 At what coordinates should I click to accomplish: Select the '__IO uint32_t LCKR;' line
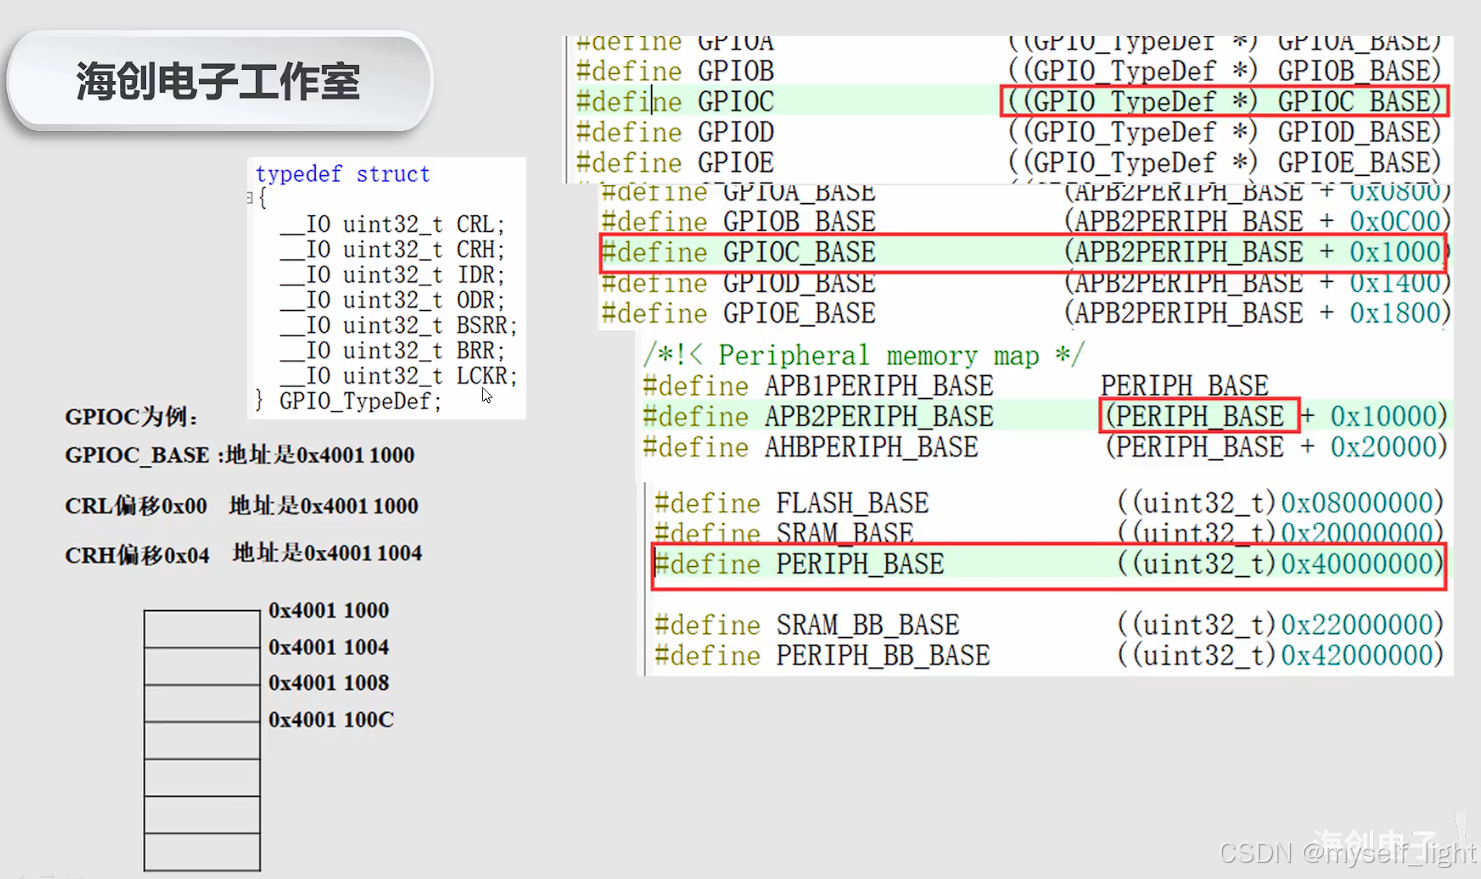pos(398,376)
